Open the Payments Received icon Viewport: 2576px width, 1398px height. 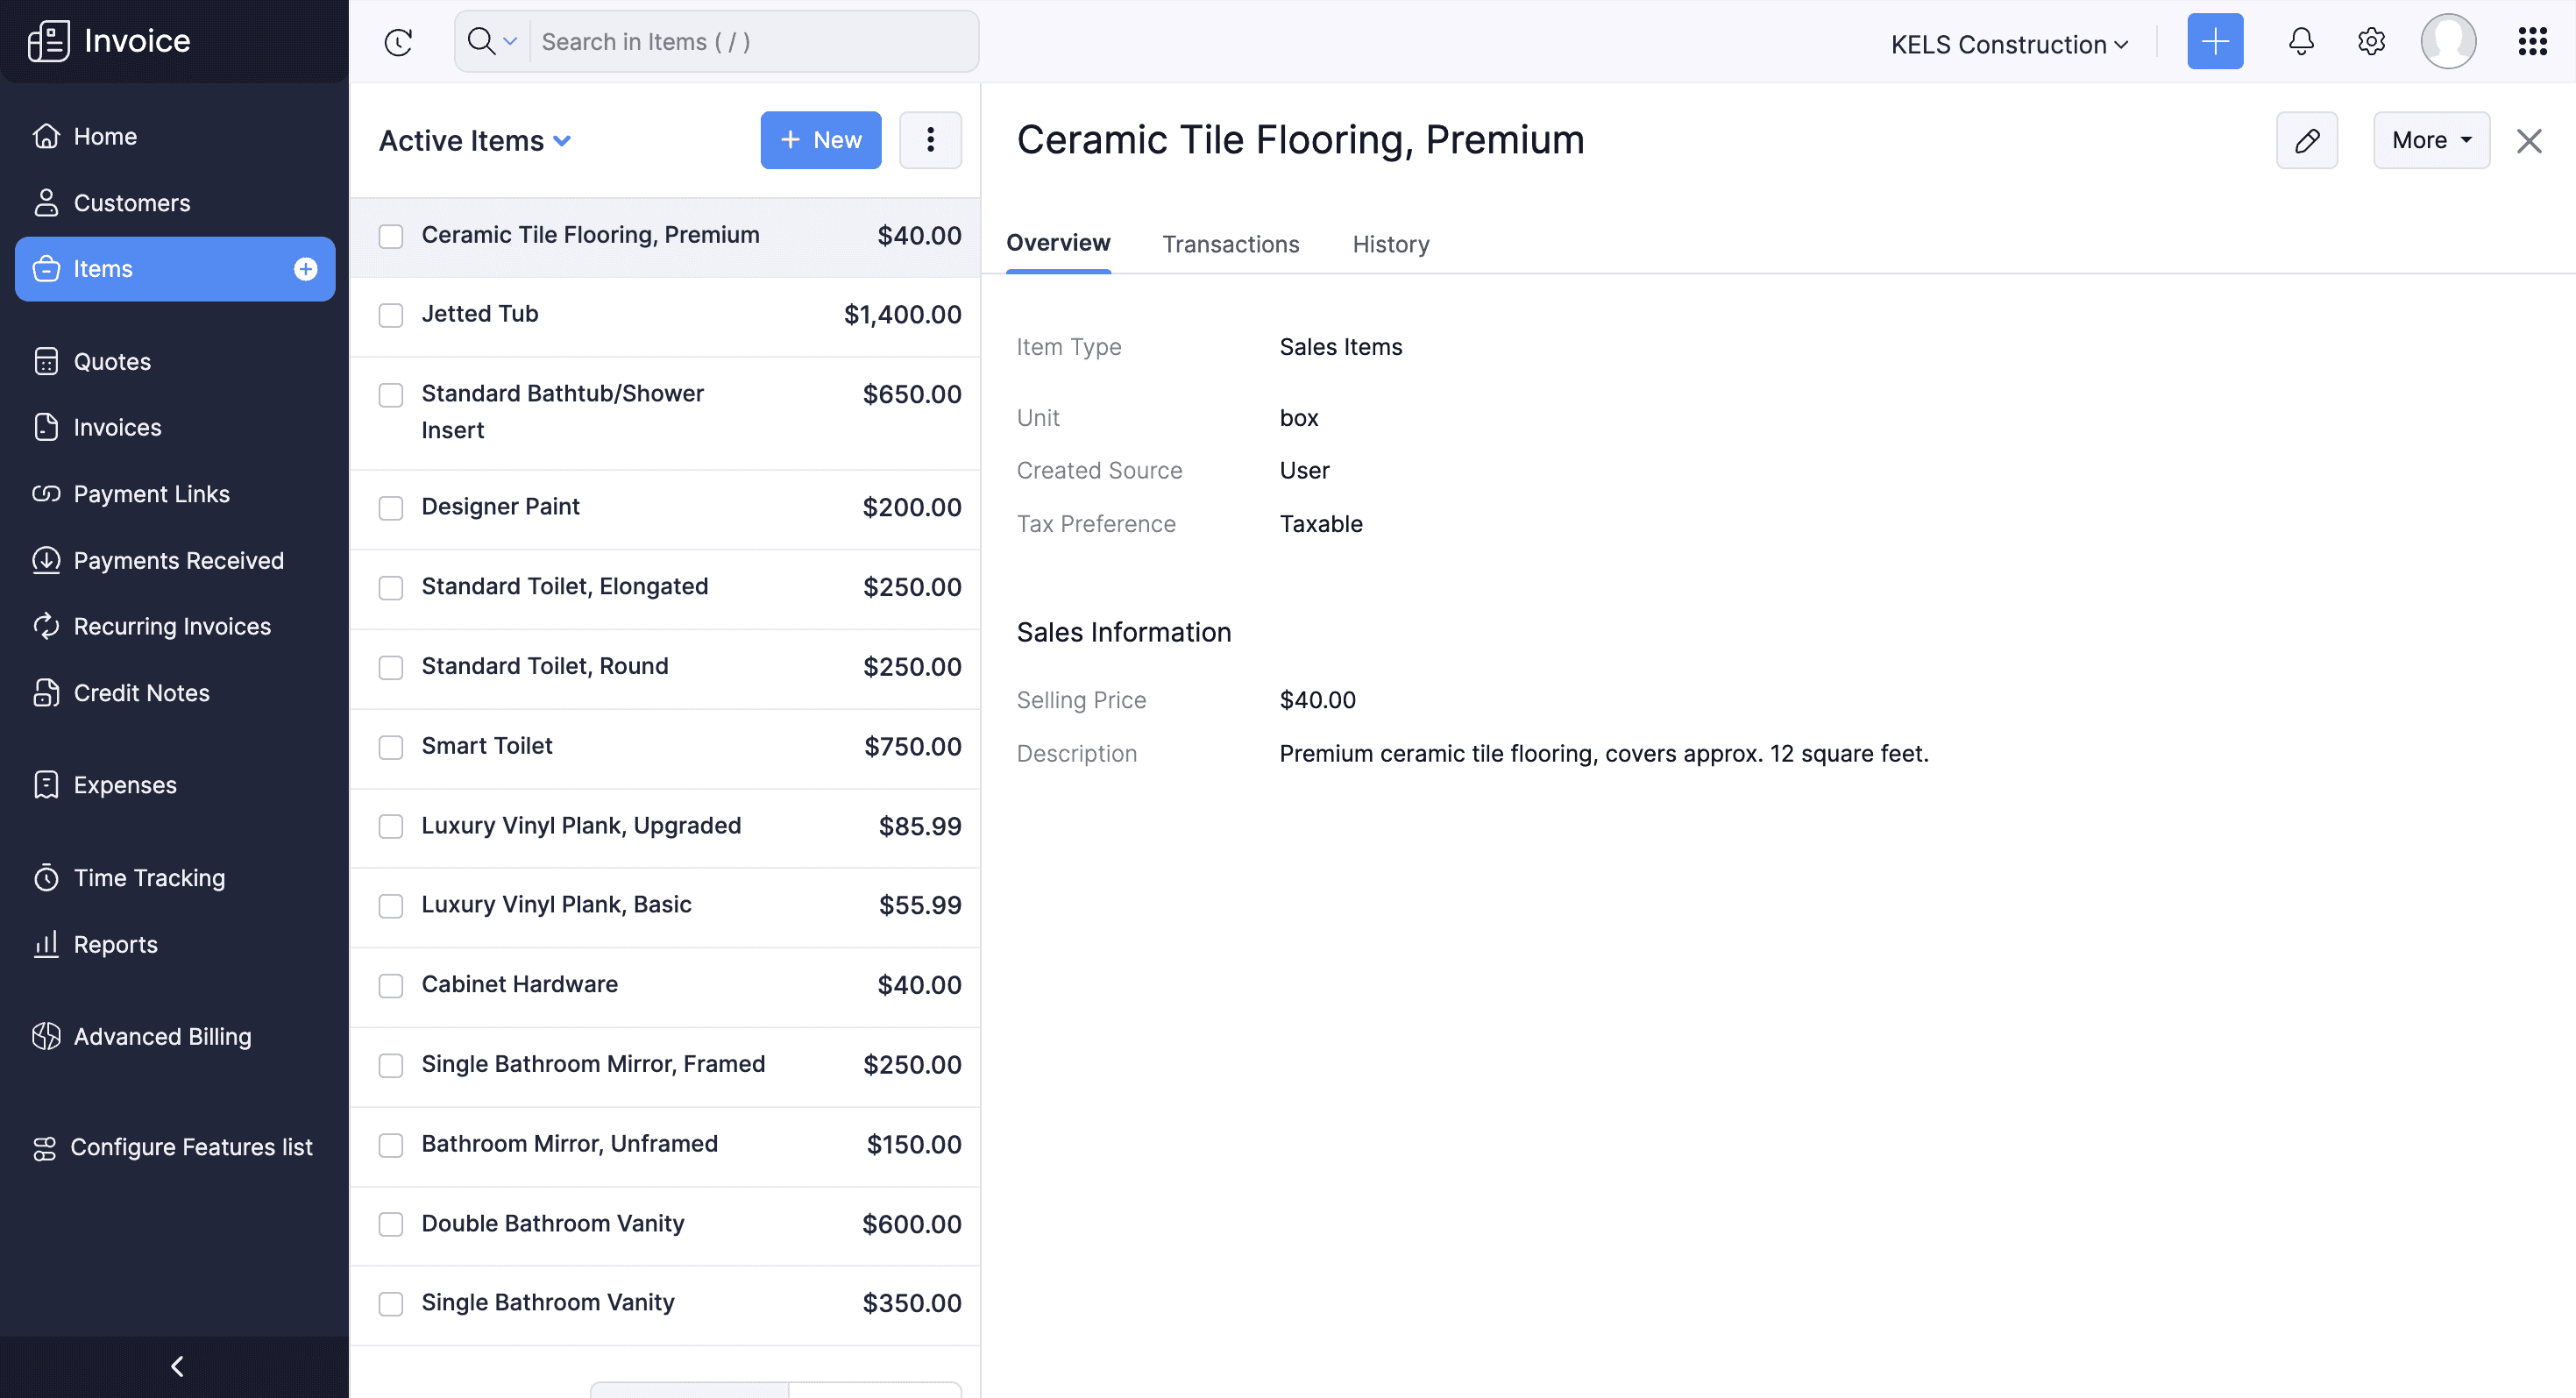coord(46,560)
